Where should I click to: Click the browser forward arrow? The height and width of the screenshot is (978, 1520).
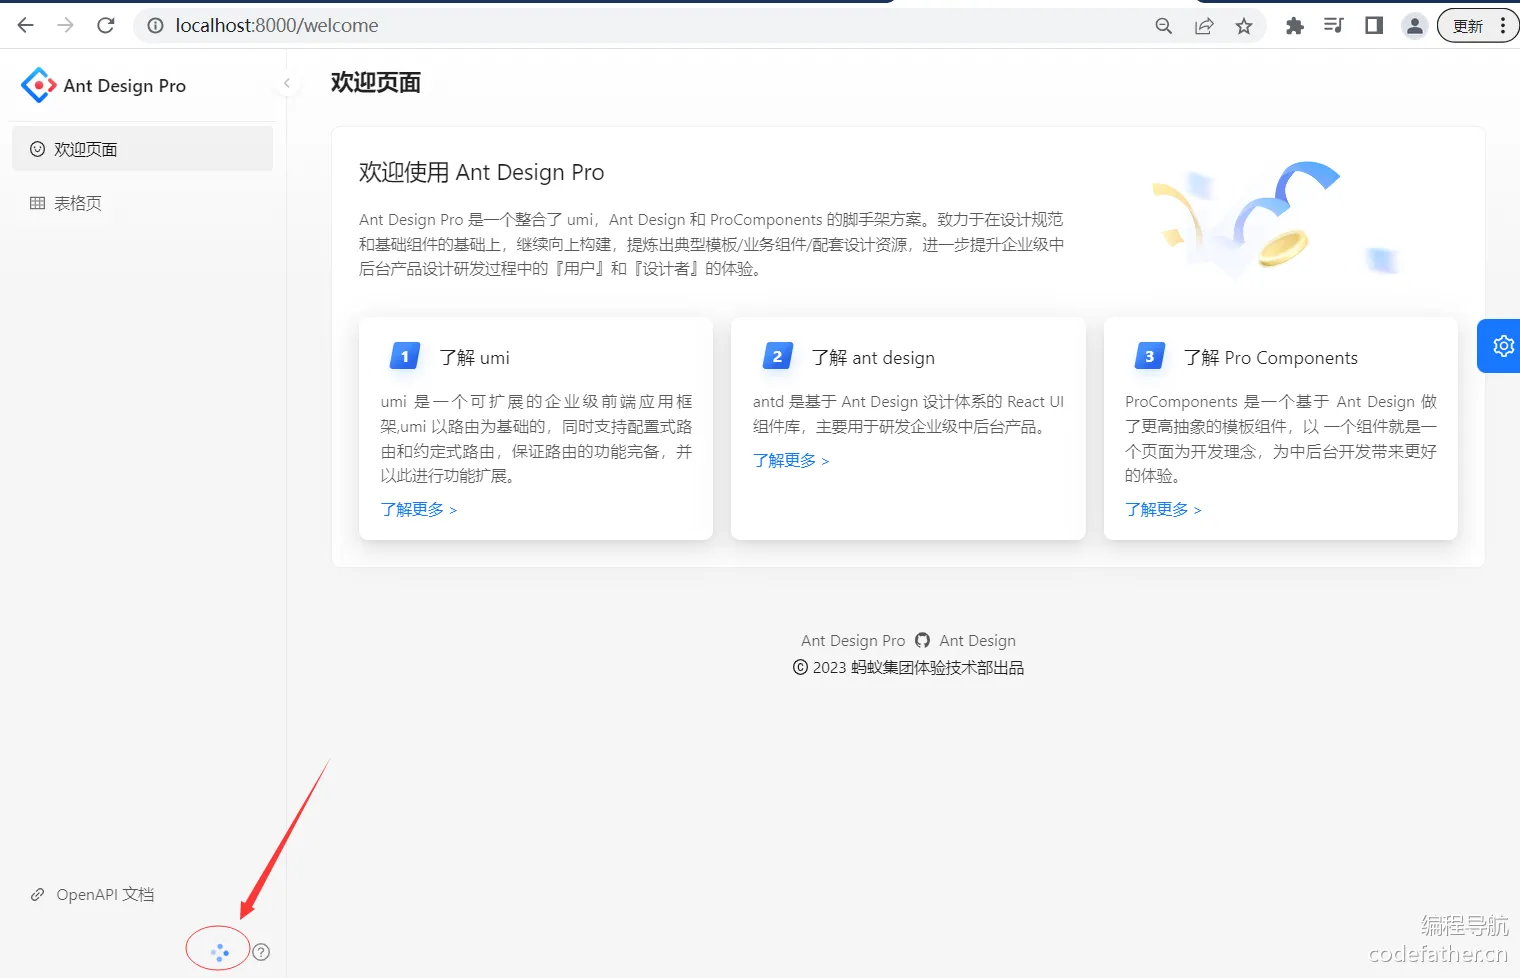(66, 26)
